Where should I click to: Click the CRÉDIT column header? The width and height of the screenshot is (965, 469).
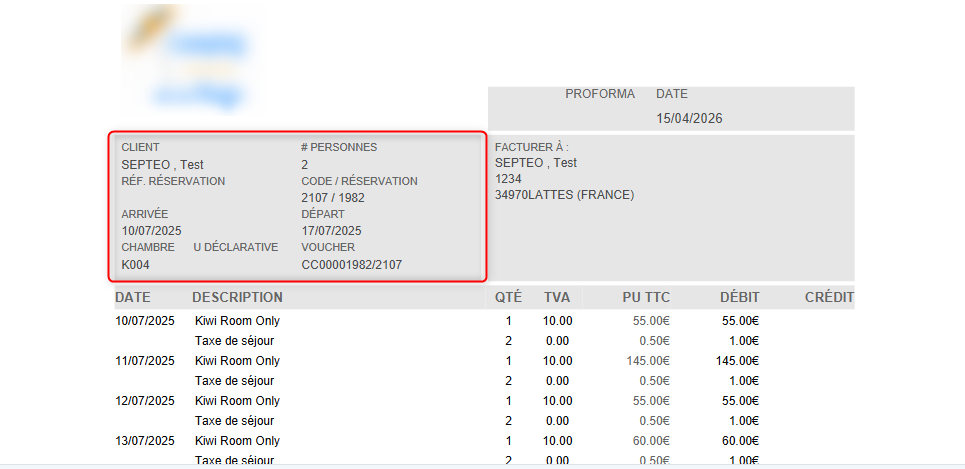click(x=829, y=297)
